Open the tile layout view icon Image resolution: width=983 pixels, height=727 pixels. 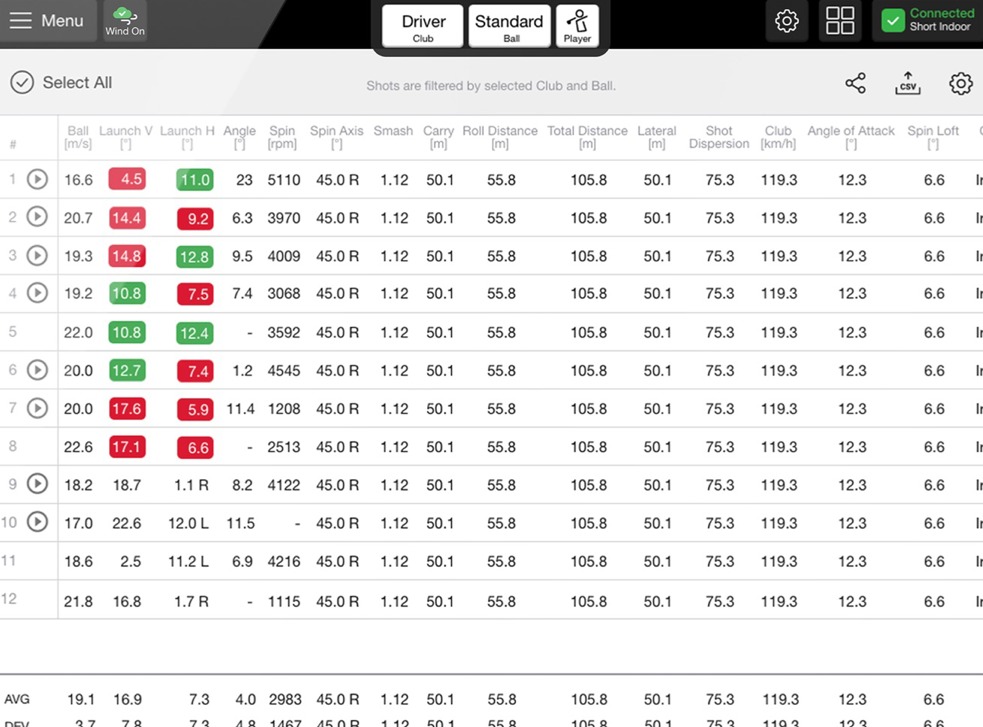coord(839,20)
